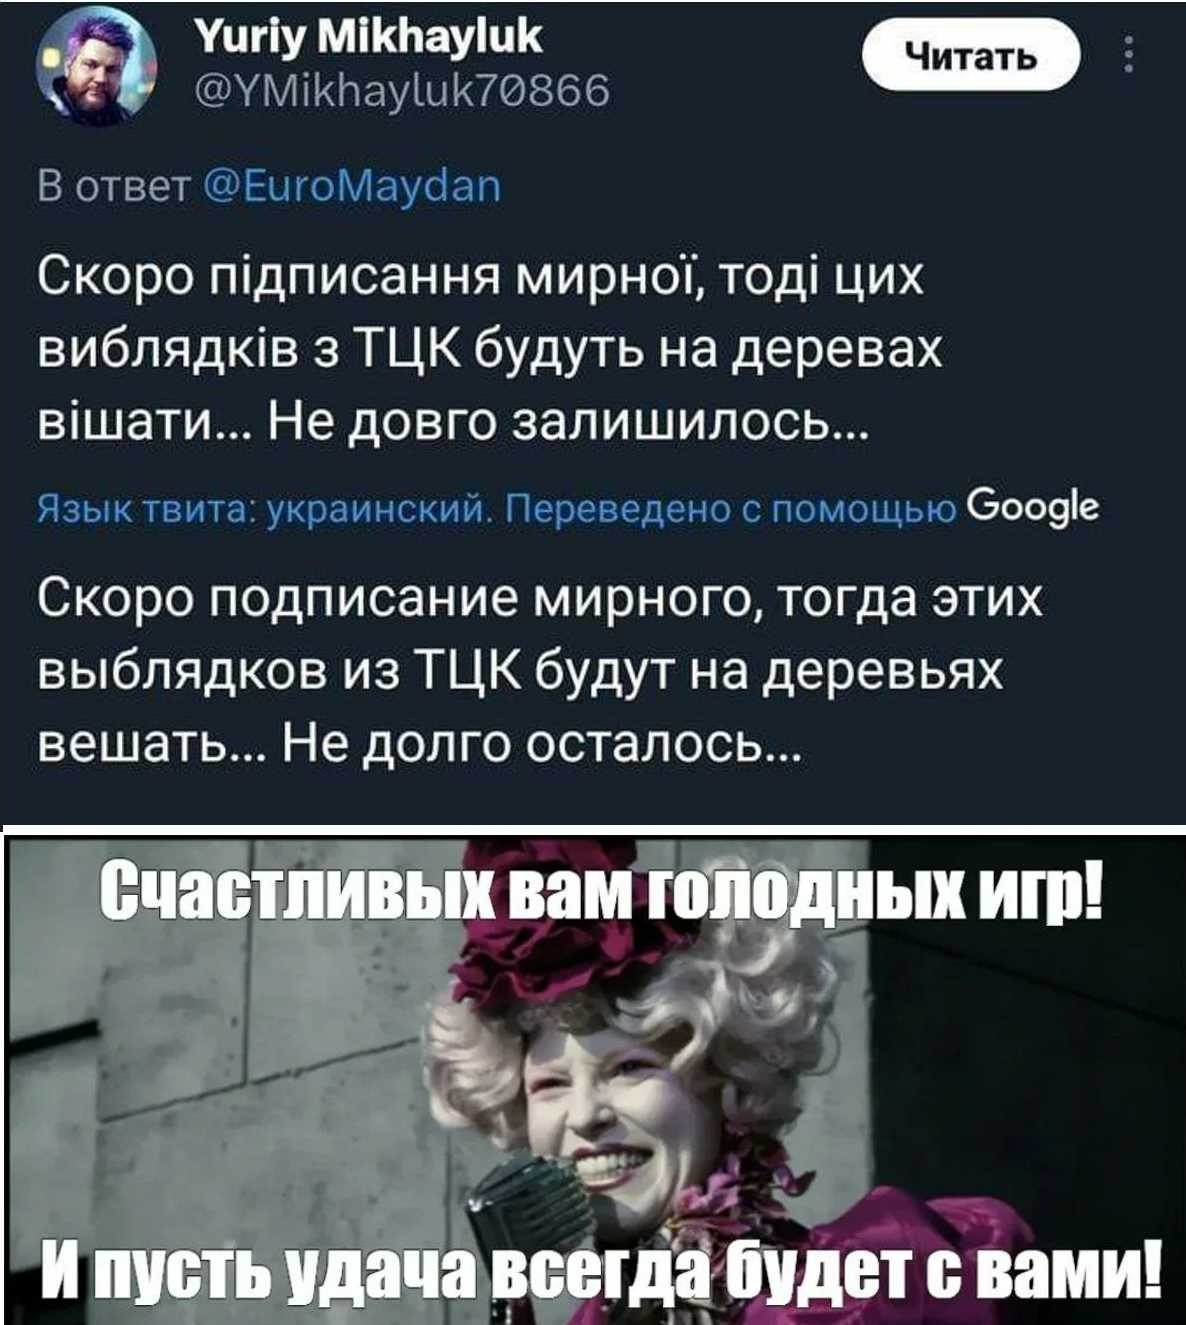Click the Google logo in translation note
1186x1325 pixels.
pos(1035,509)
